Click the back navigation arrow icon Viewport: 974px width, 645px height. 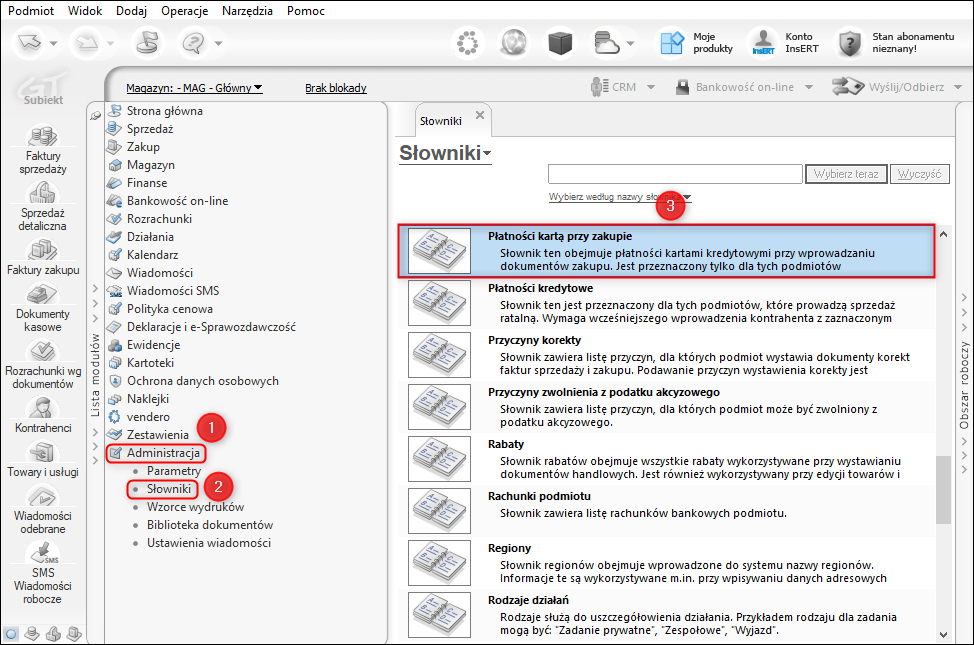click(x=29, y=43)
